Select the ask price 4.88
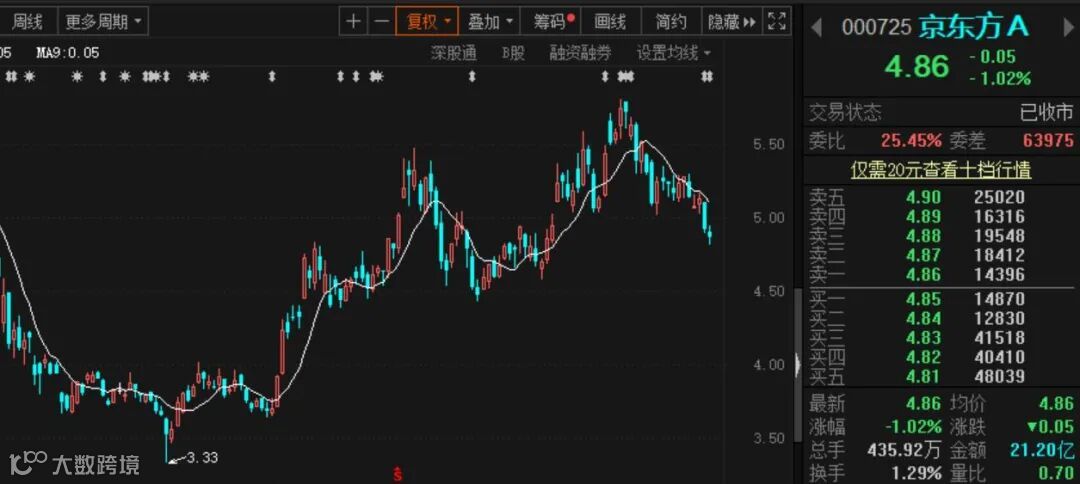Image resolution: width=1080 pixels, height=484 pixels. tap(923, 235)
